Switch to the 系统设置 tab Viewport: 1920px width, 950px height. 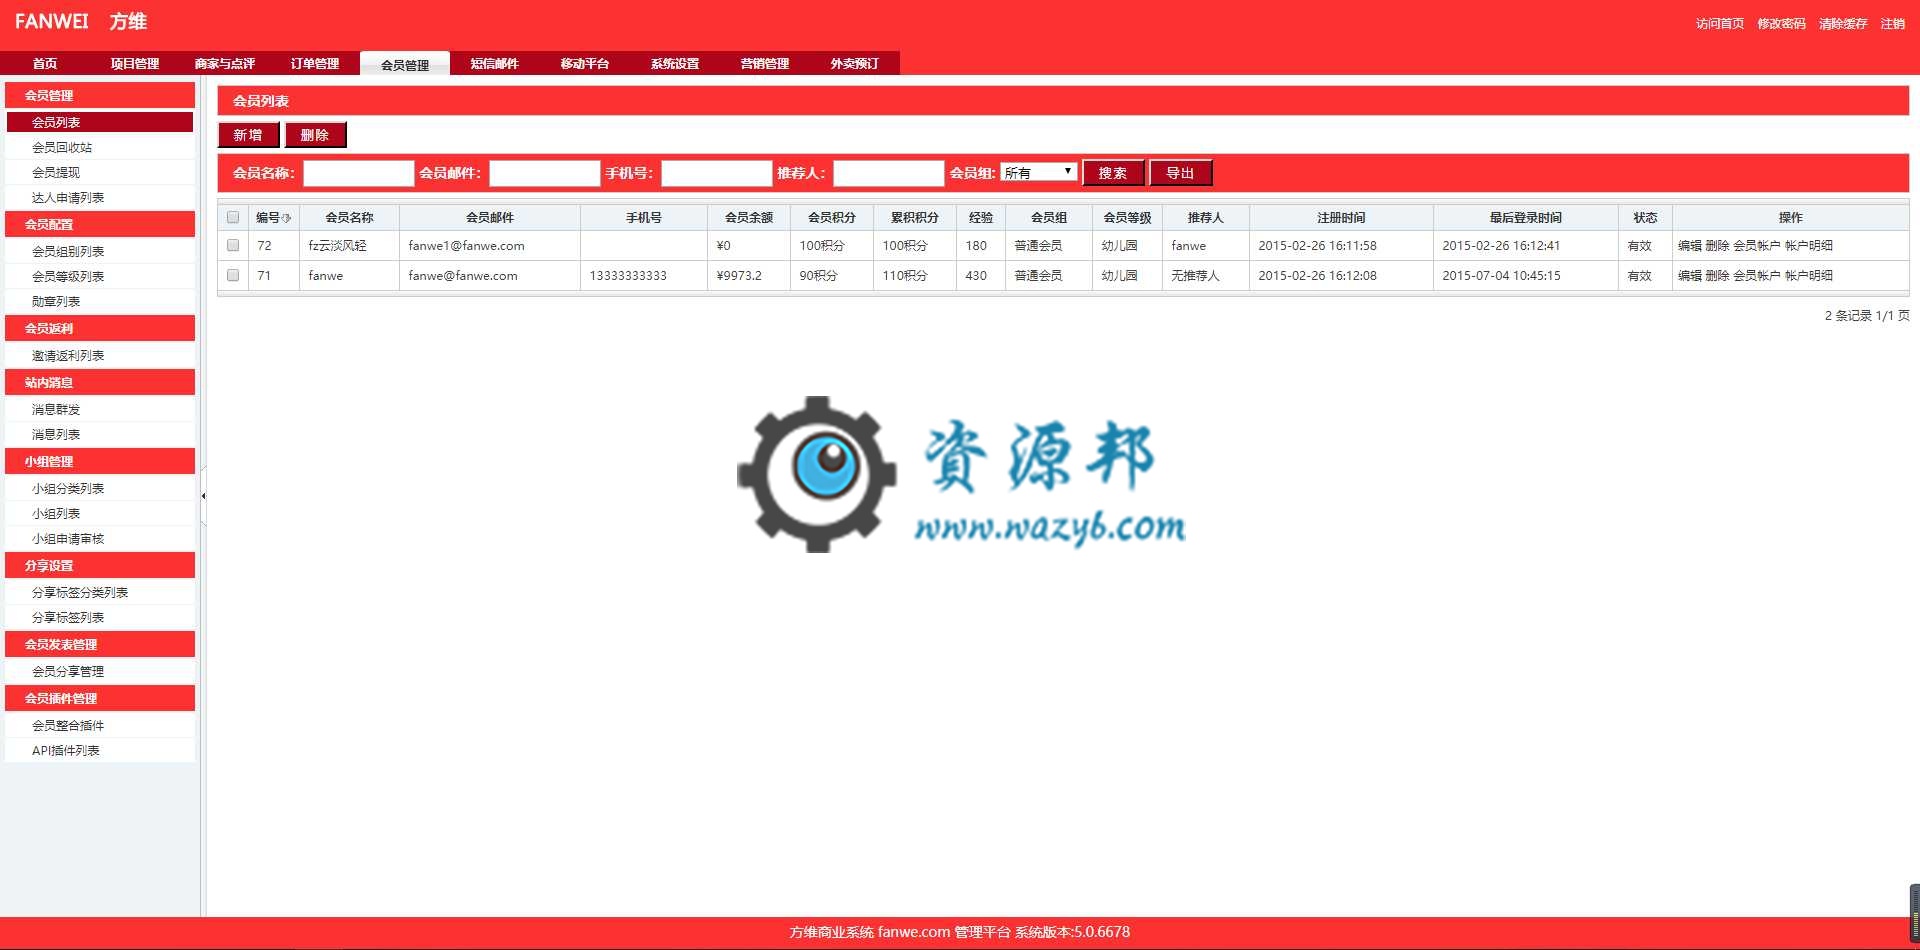(675, 63)
